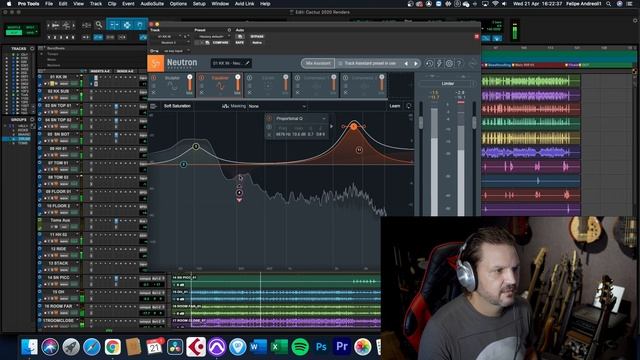Adjust the Limiter output gain fader
Image resolution: width=640 pixels, height=360 pixels.
(x=474, y=122)
